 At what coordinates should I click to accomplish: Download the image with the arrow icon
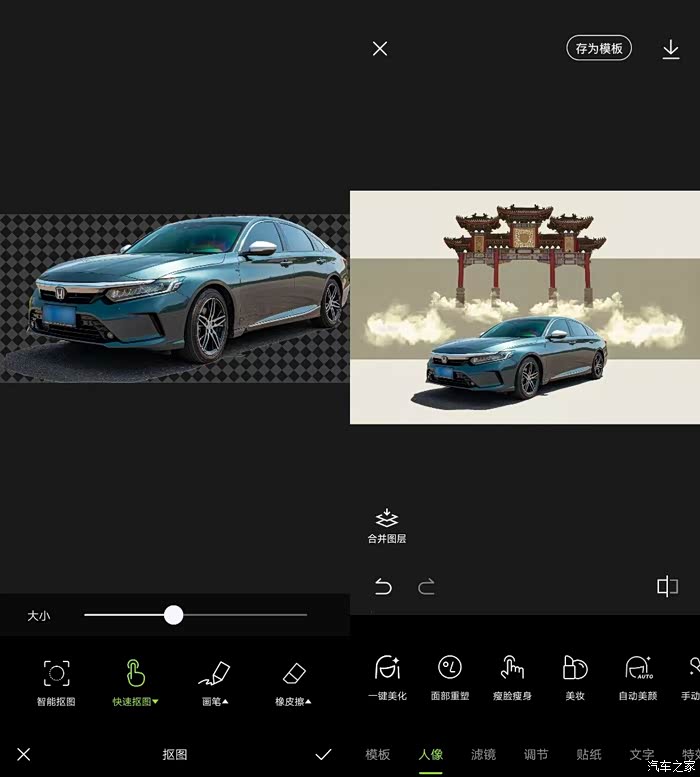tap(671, 50)
